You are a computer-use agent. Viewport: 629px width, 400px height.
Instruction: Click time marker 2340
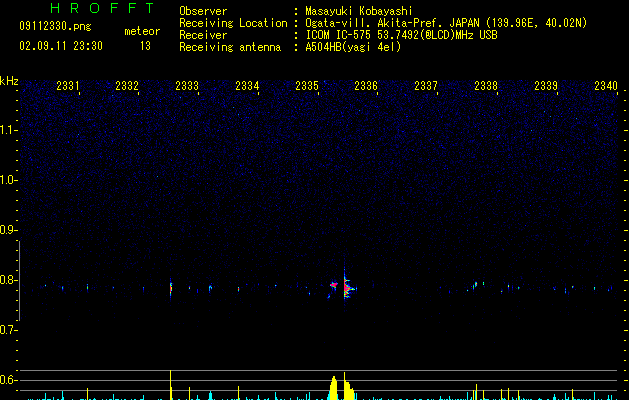pyautogui.click(x=606, y=85)
